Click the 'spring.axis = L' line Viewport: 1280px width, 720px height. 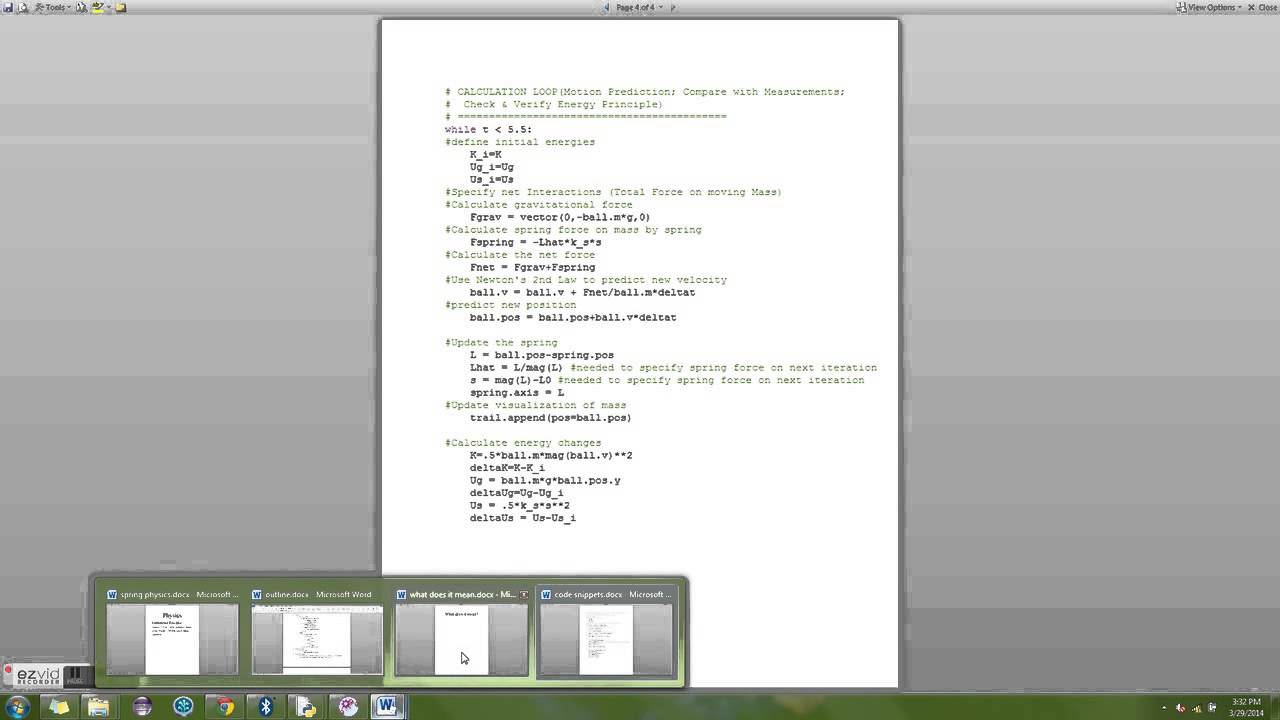[x=517, y=393]
